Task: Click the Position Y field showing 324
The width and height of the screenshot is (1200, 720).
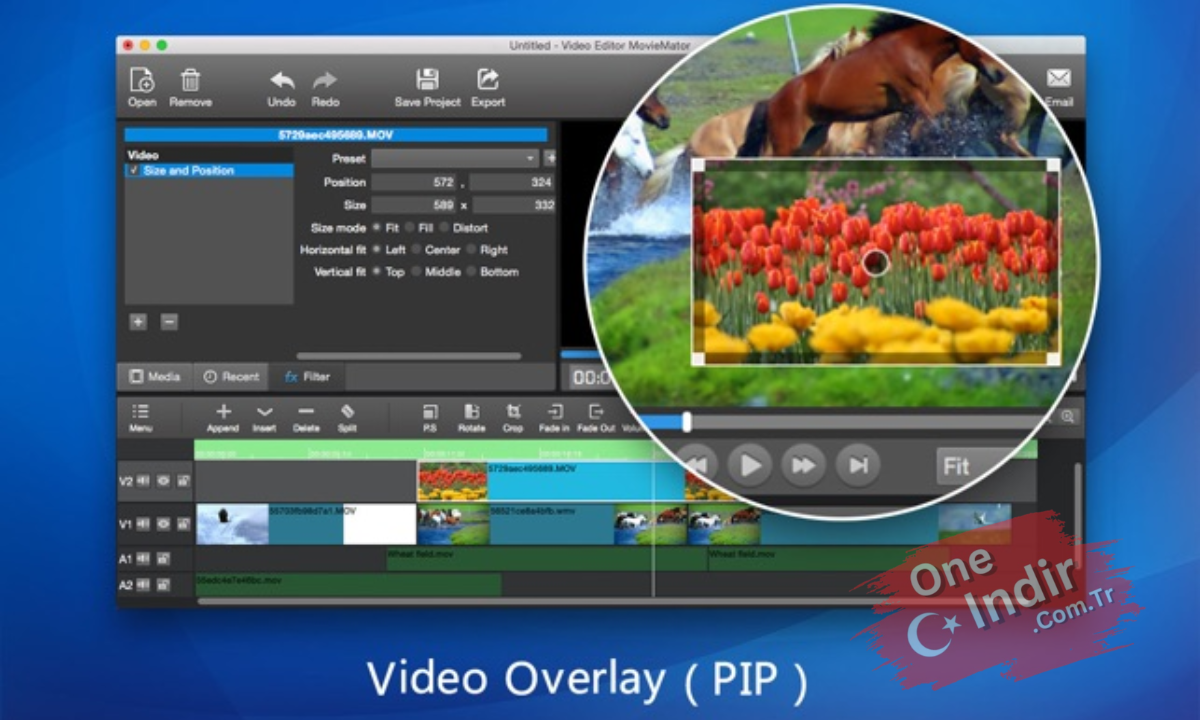Action: (x=513, y=183)
